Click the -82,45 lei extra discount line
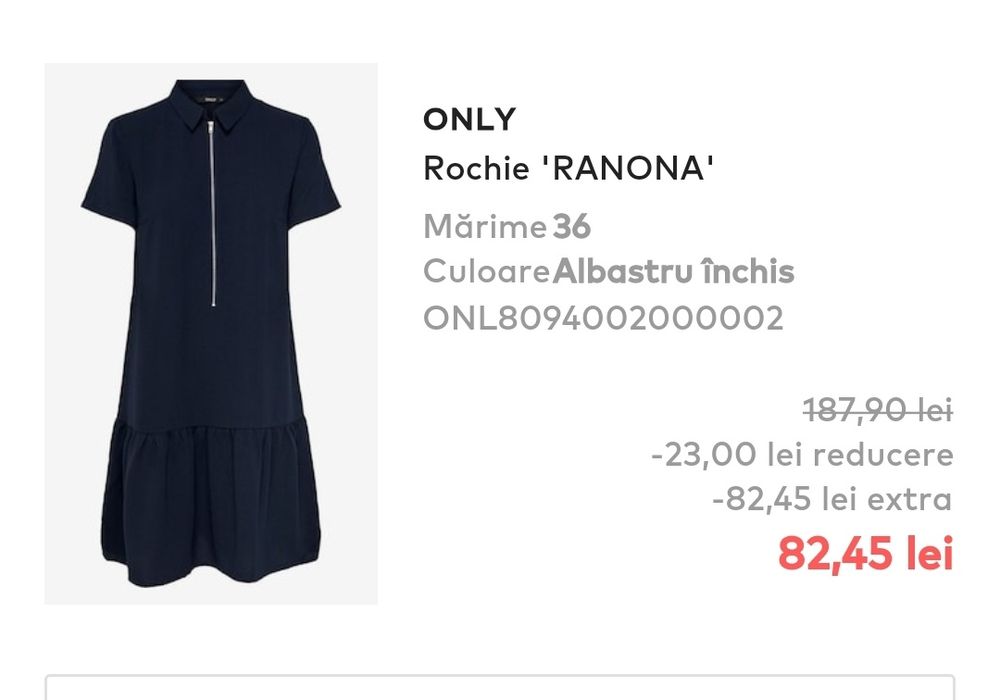Image resolution: width=1000 pixels, height=700 pixels. (x=832, y=499)
